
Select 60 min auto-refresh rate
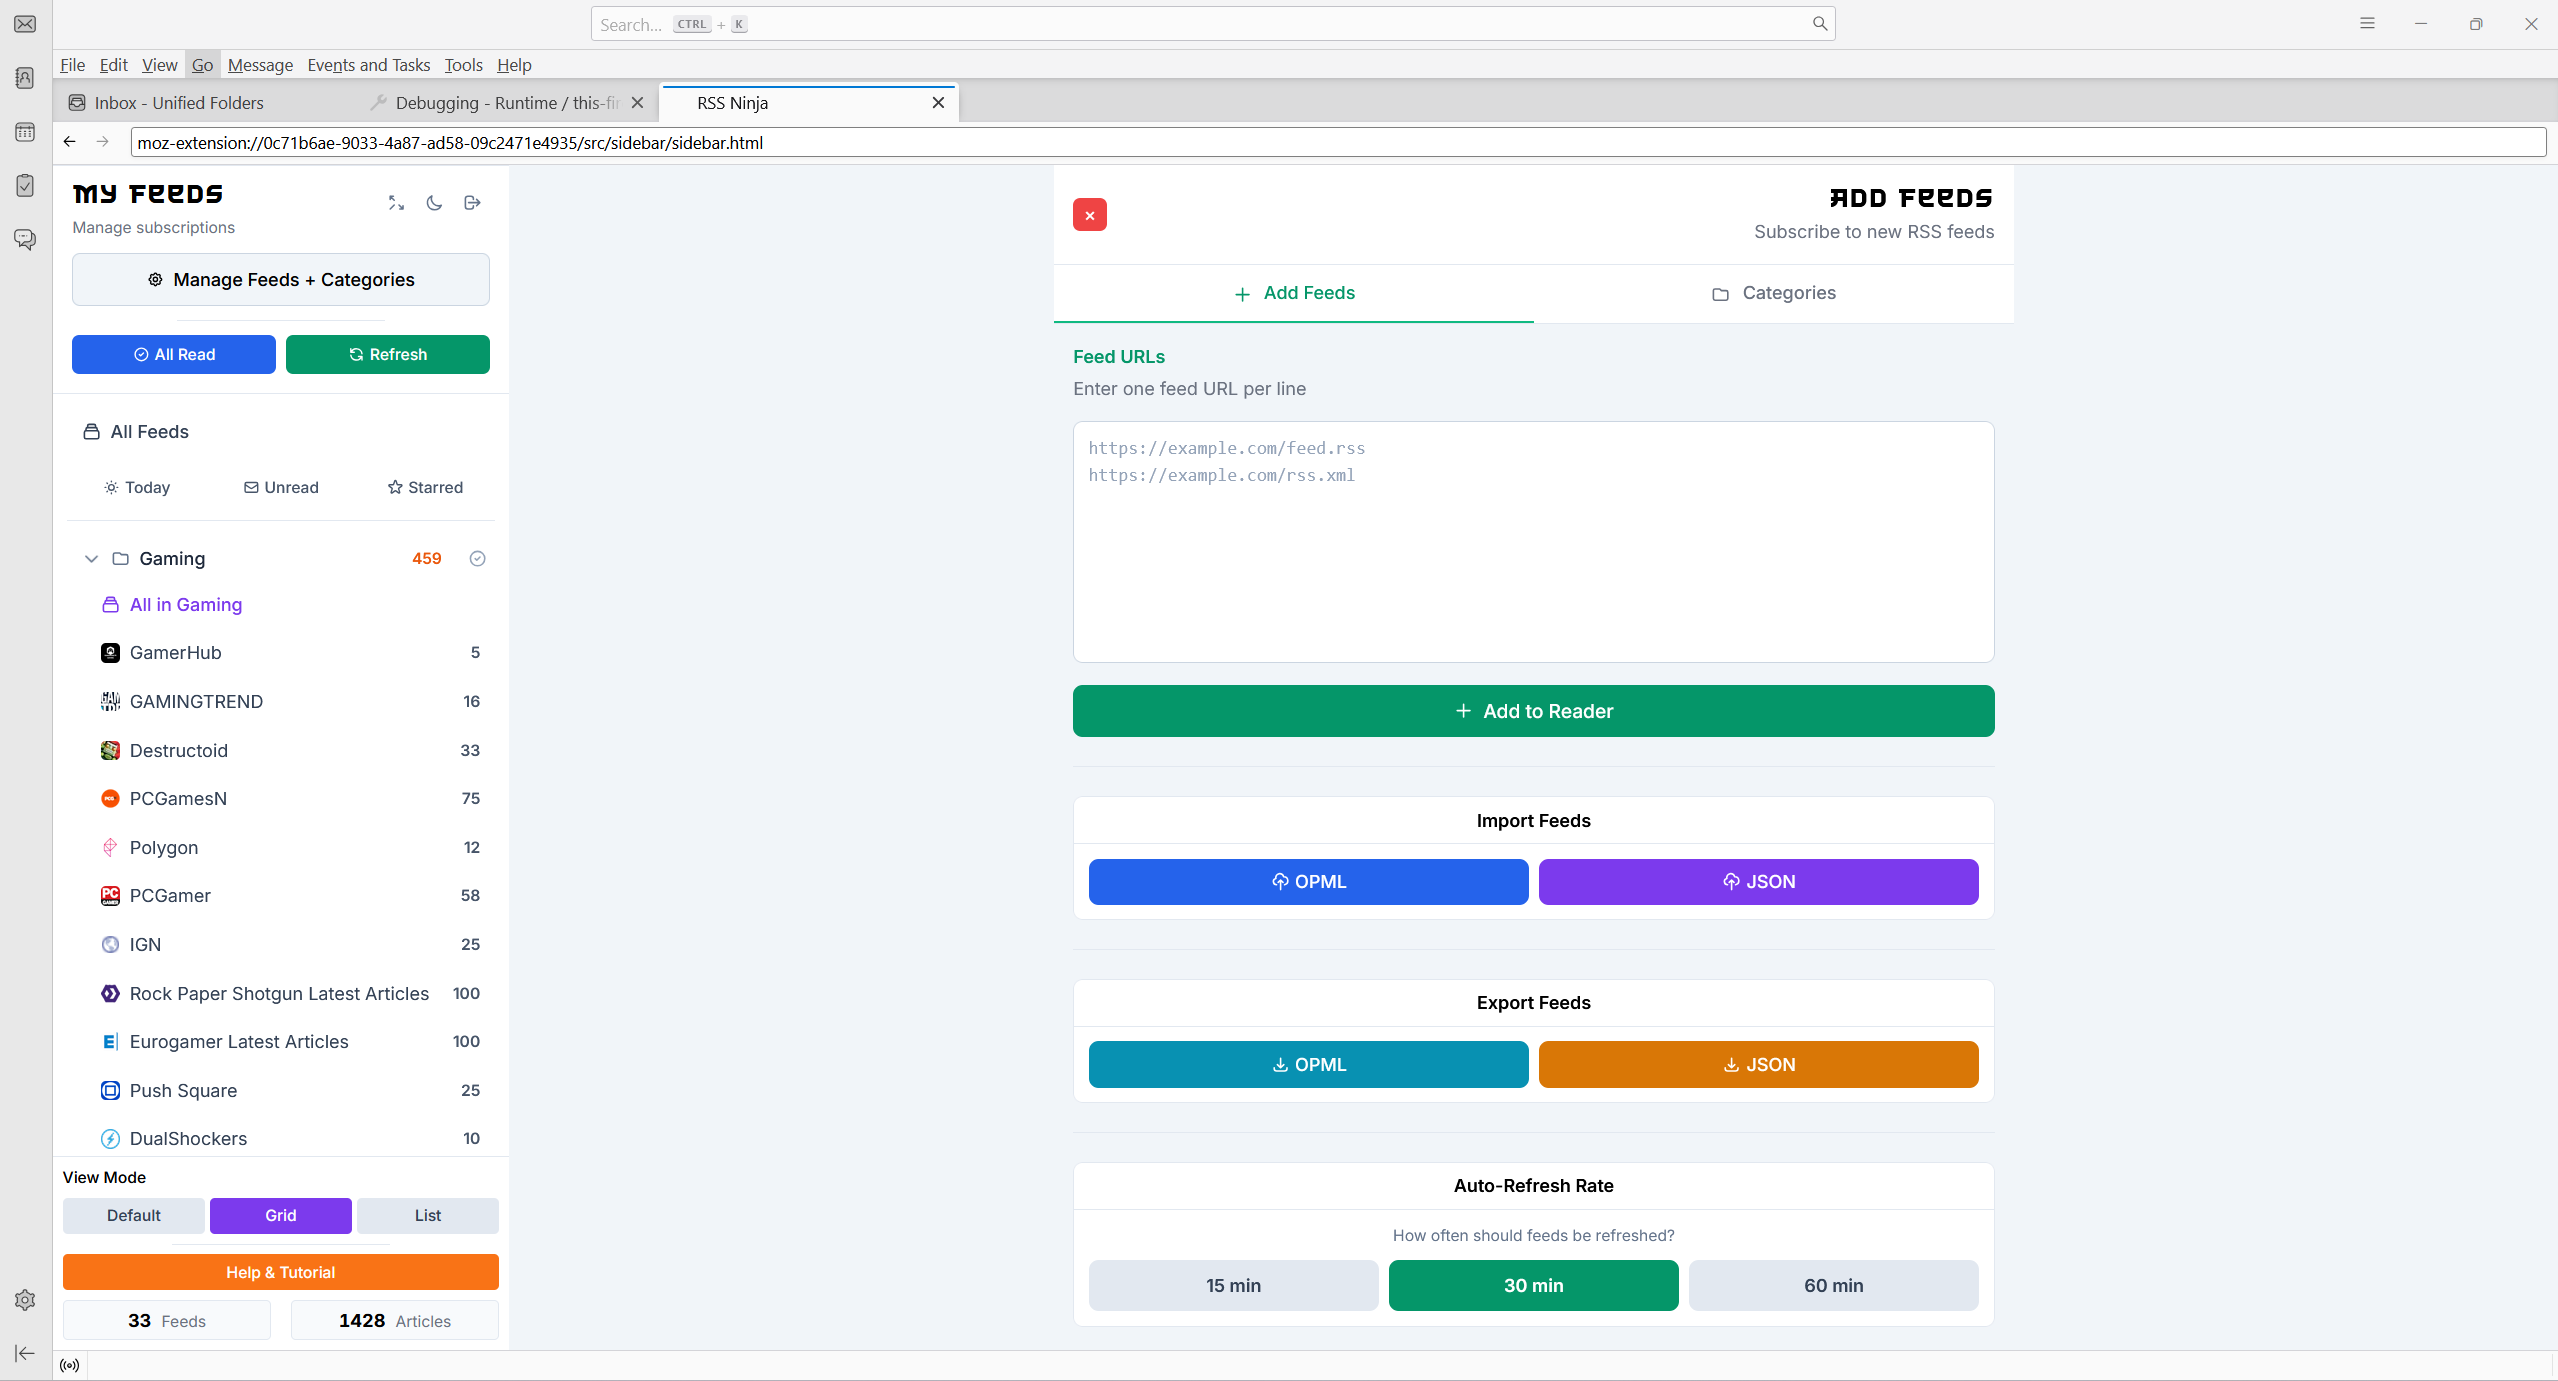pos(1832,1285)
